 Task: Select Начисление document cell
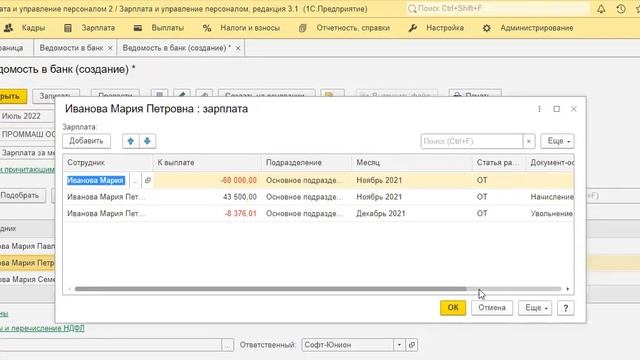[x=550, y=197]
